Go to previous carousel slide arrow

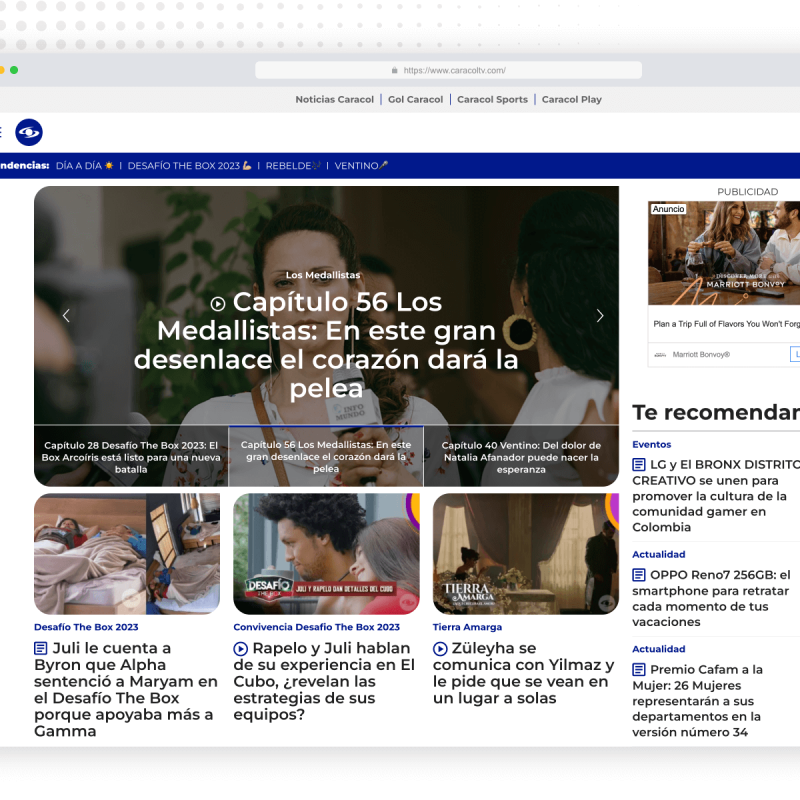[66, 316]
